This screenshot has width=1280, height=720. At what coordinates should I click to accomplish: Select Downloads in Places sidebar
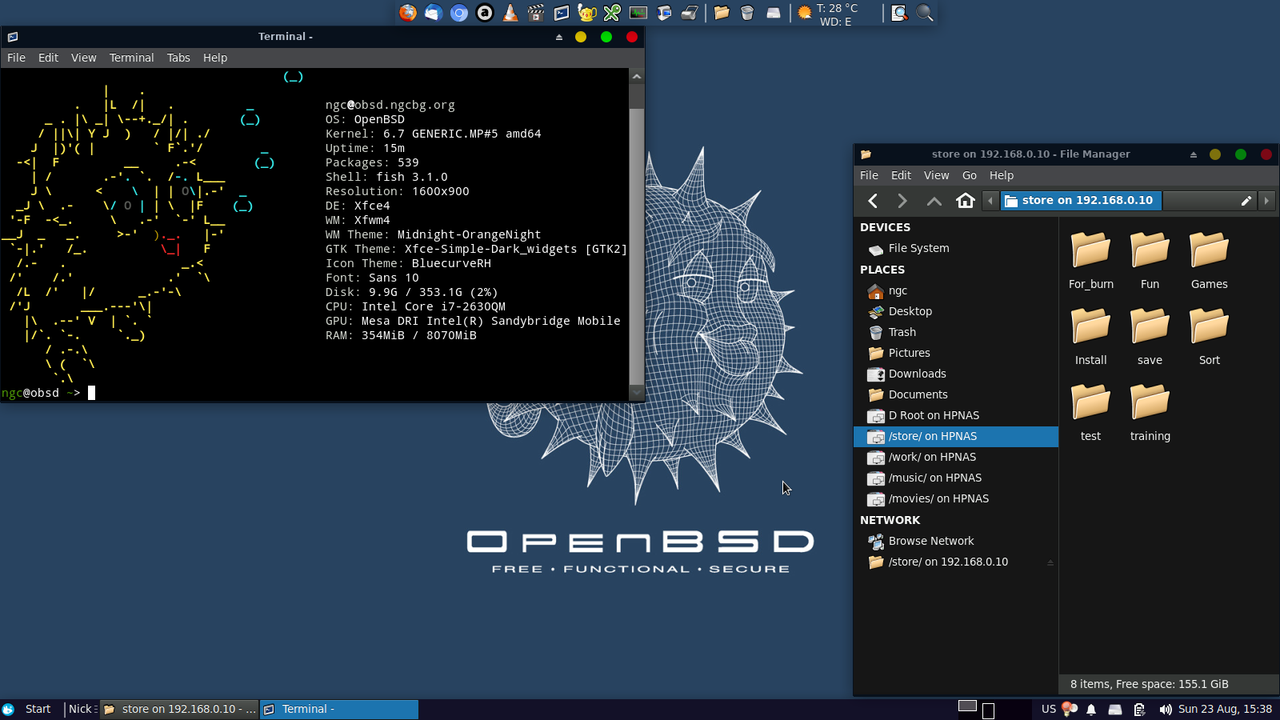956,374
